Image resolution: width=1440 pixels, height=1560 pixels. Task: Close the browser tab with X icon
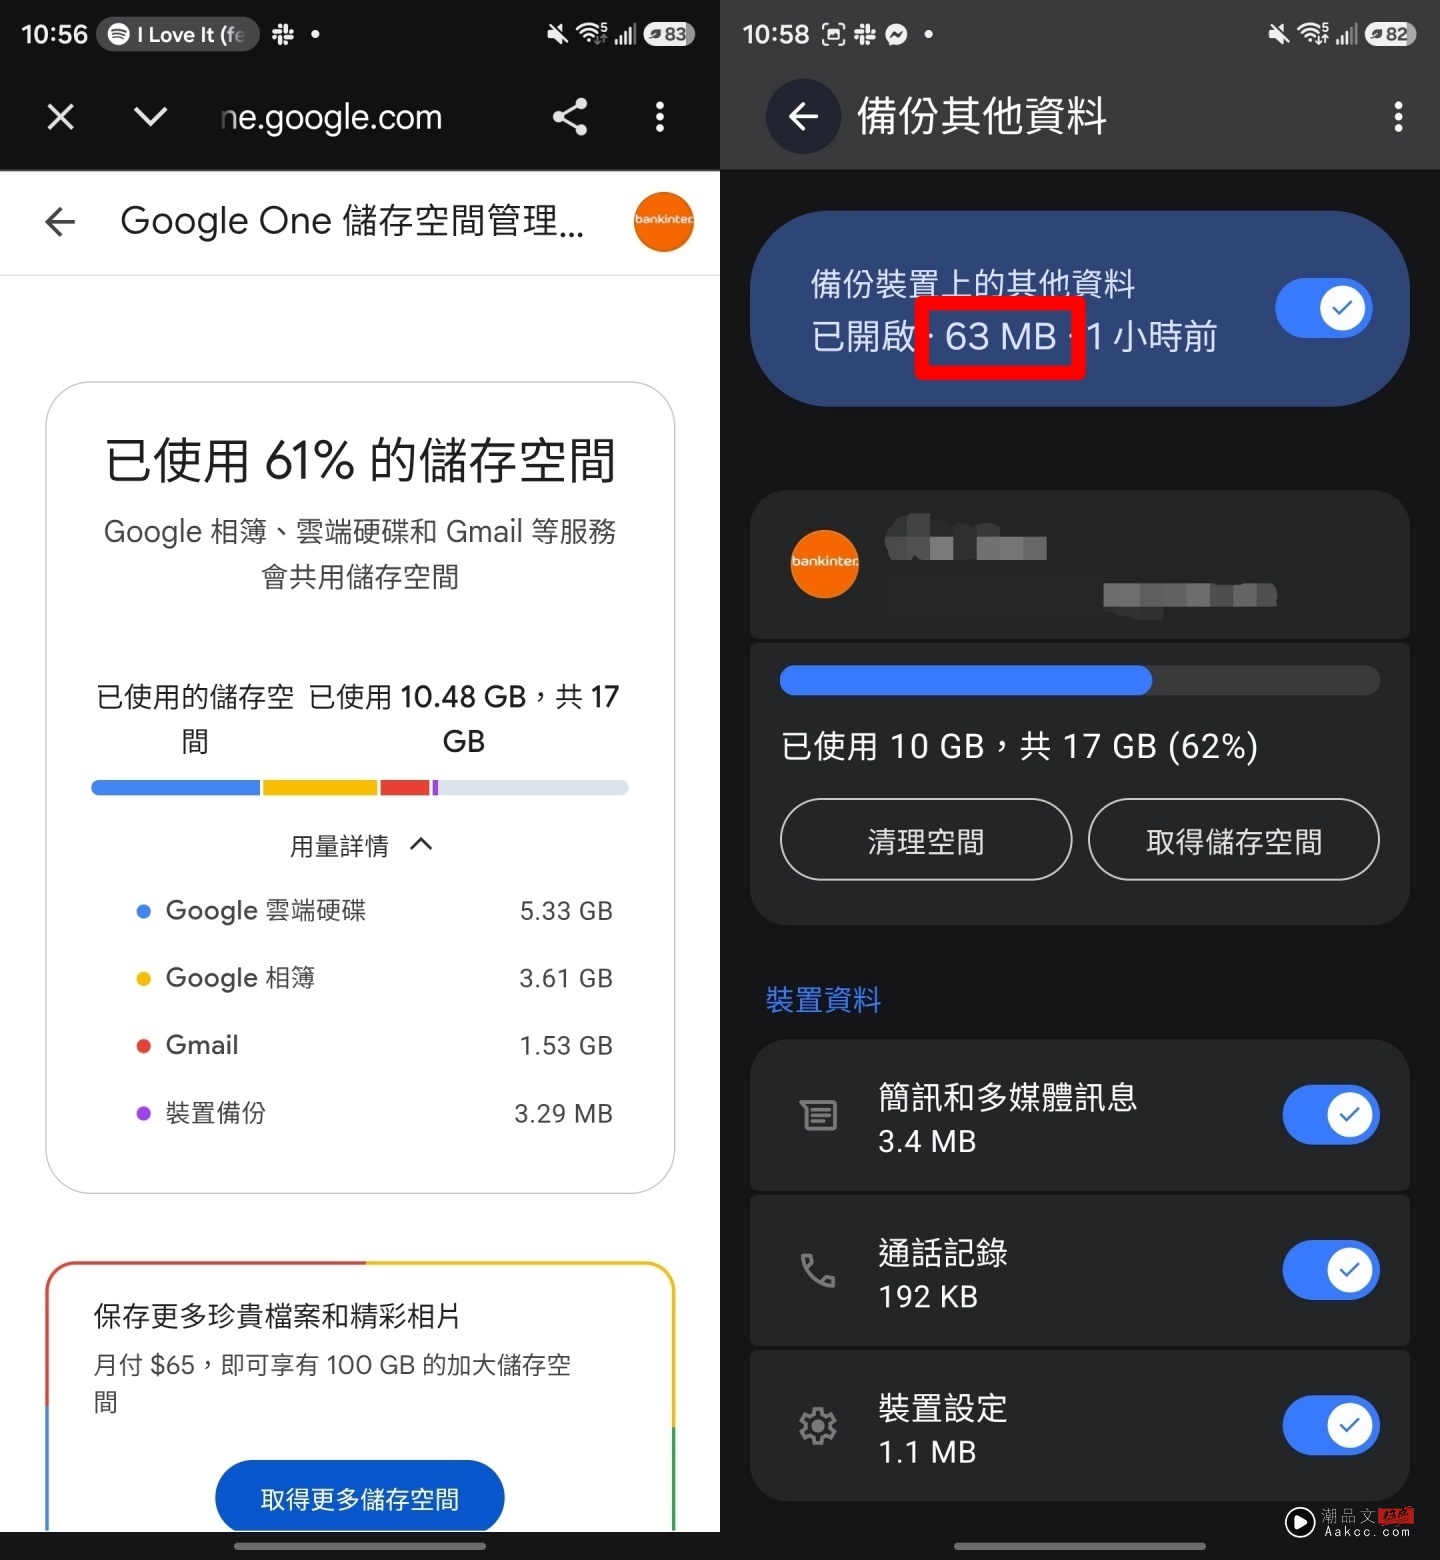point(61,117)
